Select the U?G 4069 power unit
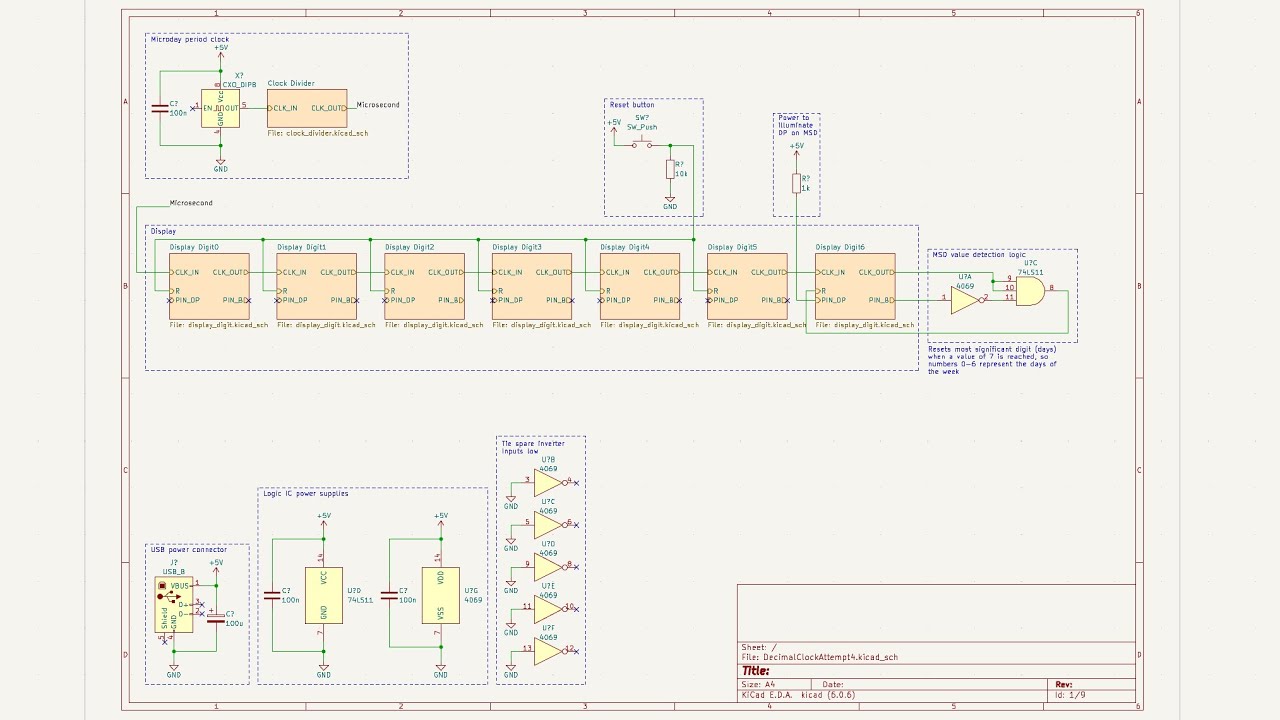 (441, 595)
